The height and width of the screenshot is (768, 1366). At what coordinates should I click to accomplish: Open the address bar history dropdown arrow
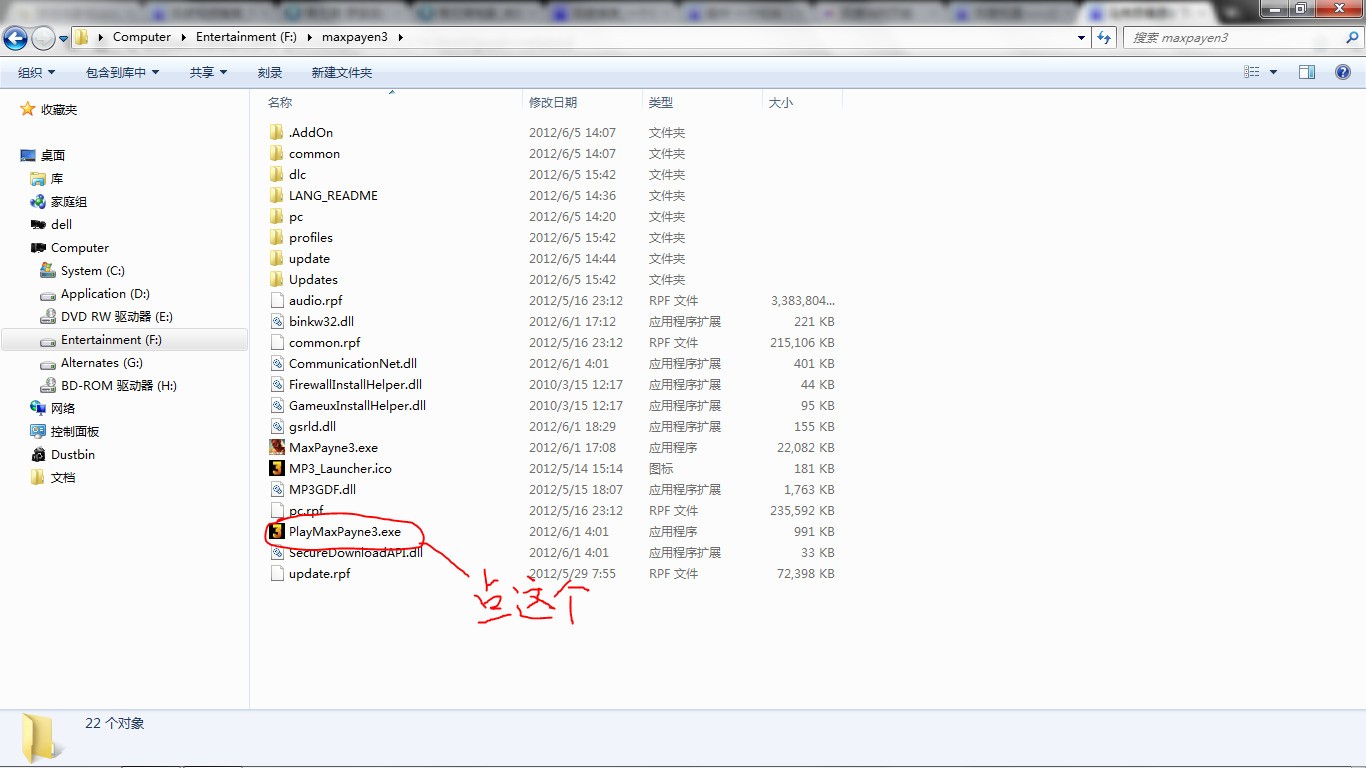coord(1081,37)
